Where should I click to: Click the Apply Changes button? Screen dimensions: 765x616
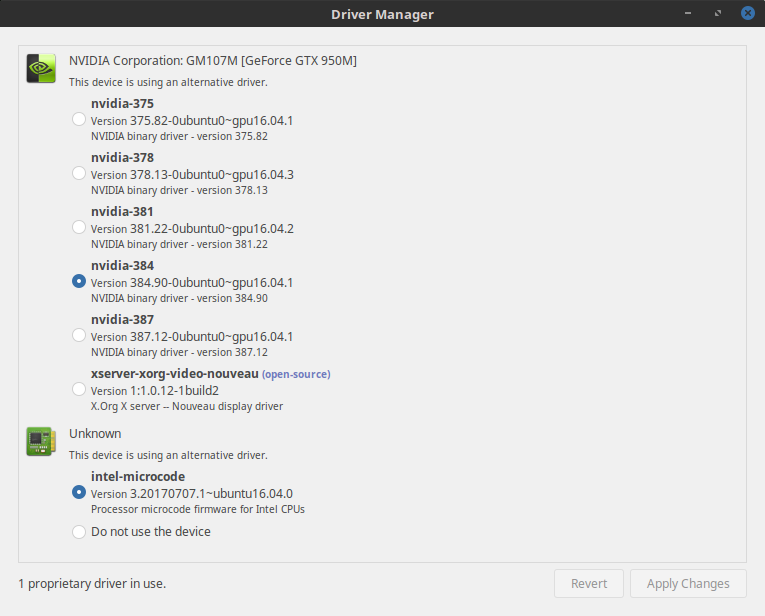click(688, 583)
